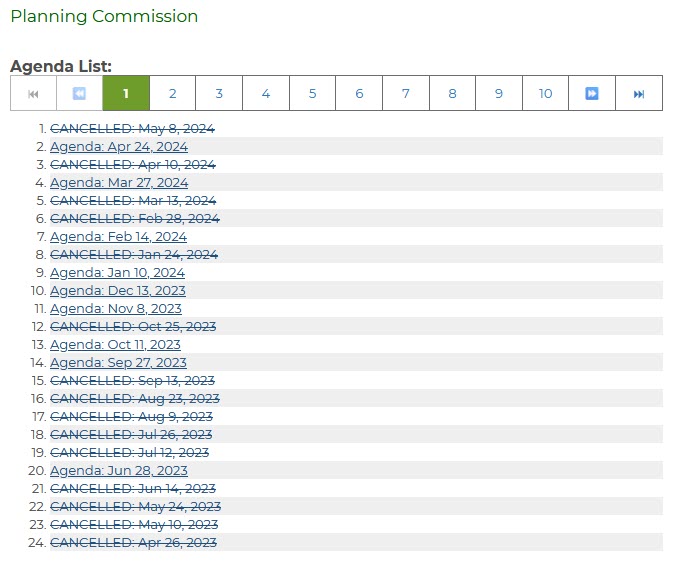Open Agenda: Dec 13, 2023

pos(117,291)
